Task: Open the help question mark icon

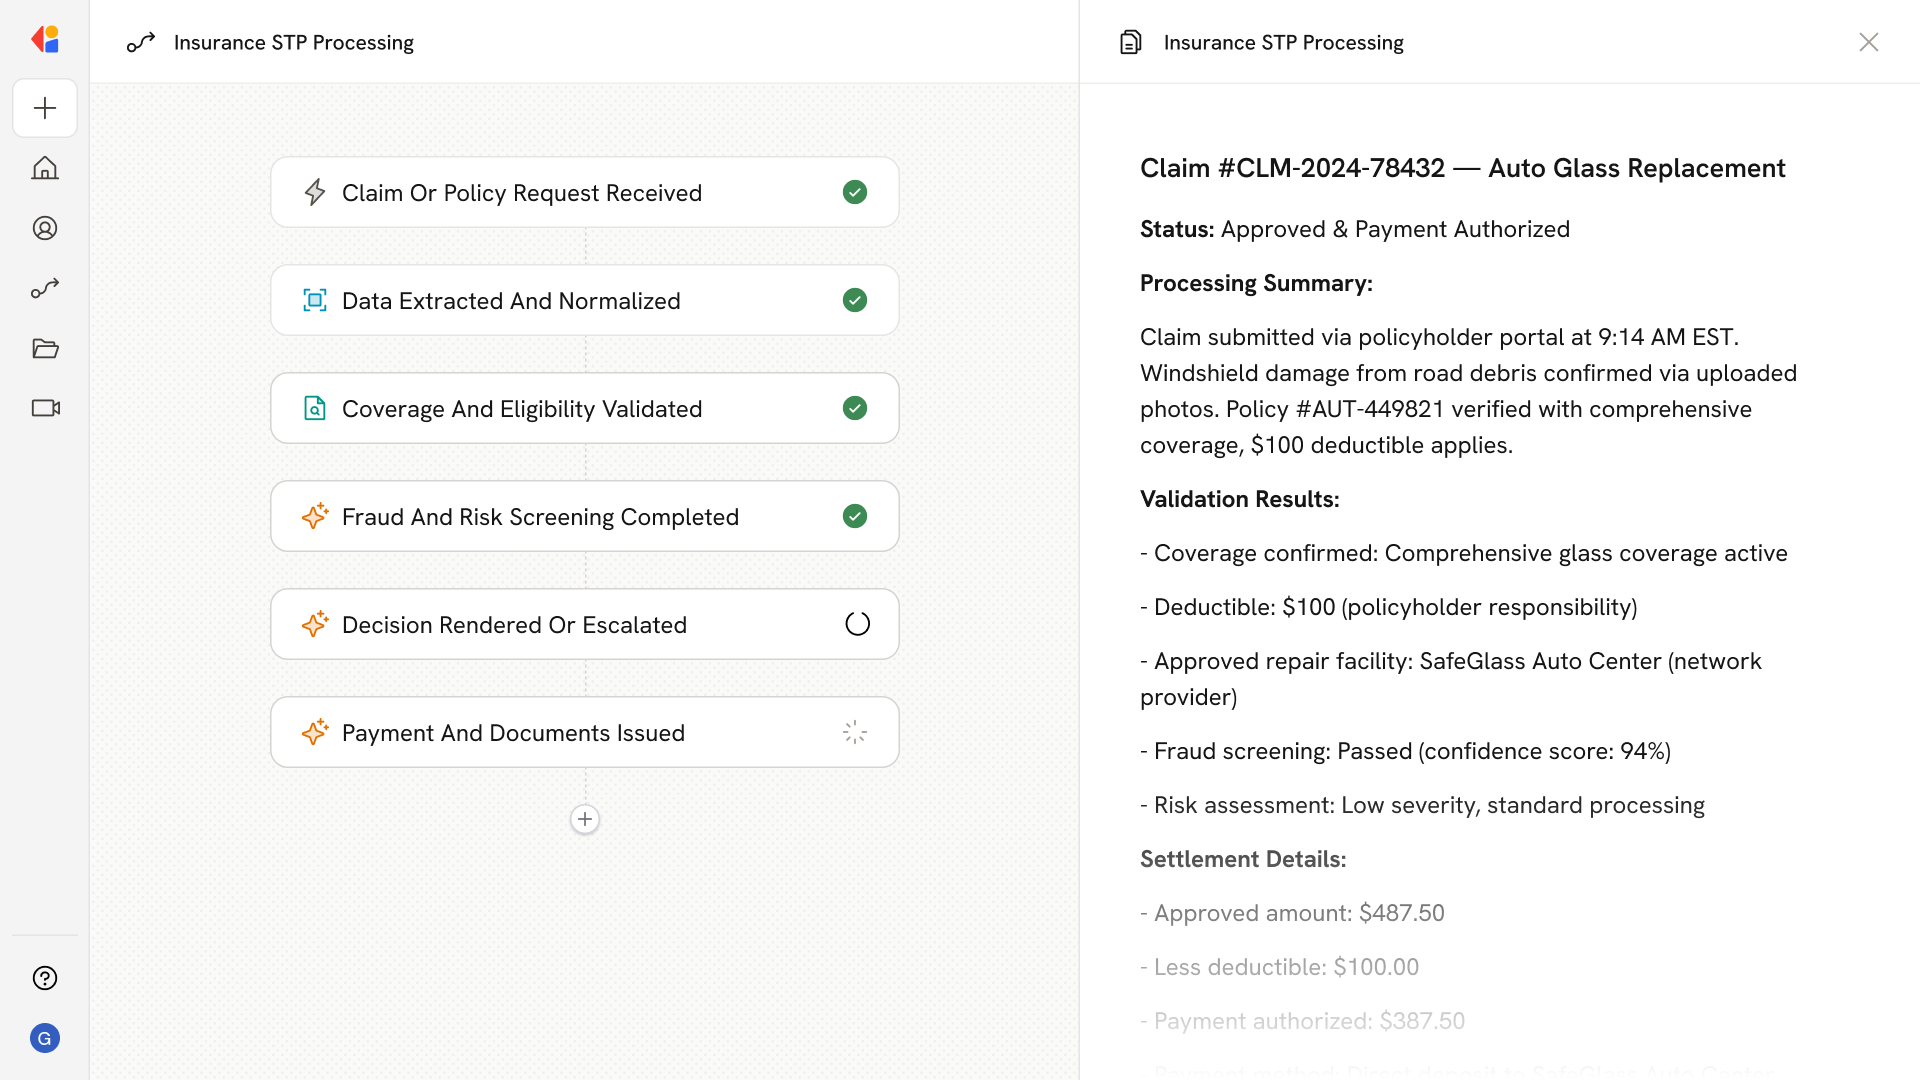Action: [x=45, y=978]
